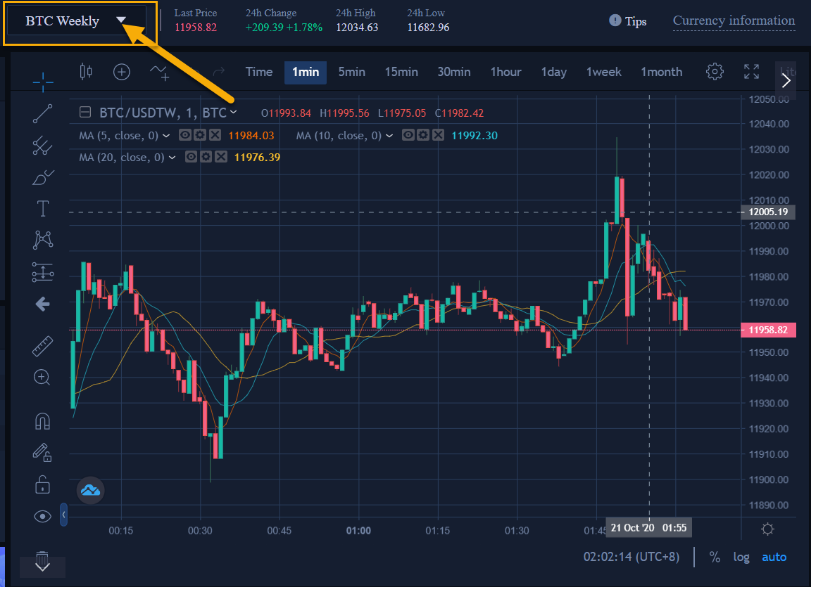Screen dimensions: 813x589
Task: Select the ruler measure tool
Action: (x=43, y=346)
